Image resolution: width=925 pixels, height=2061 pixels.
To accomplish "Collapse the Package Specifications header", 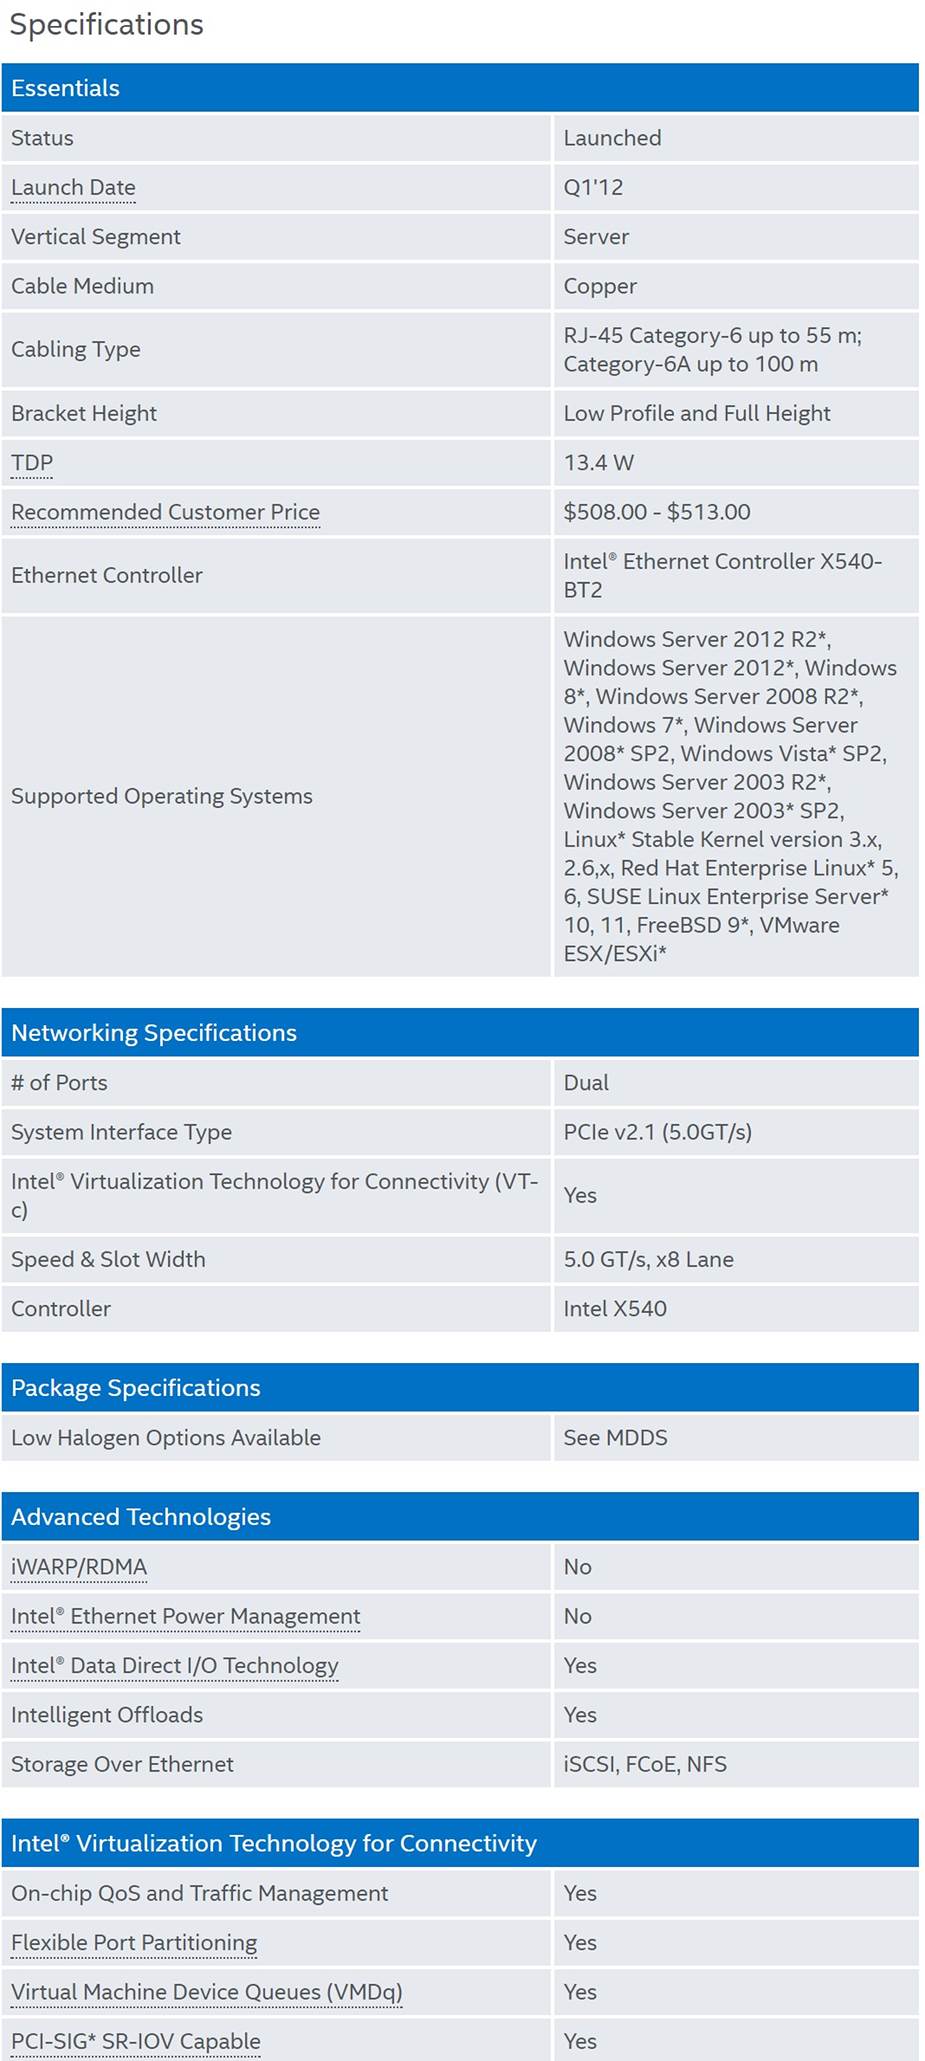I will coord(460,1388).
